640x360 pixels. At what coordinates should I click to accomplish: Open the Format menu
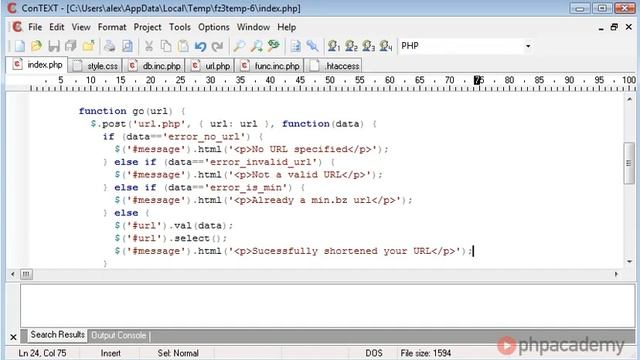click(x=112, y=27)
